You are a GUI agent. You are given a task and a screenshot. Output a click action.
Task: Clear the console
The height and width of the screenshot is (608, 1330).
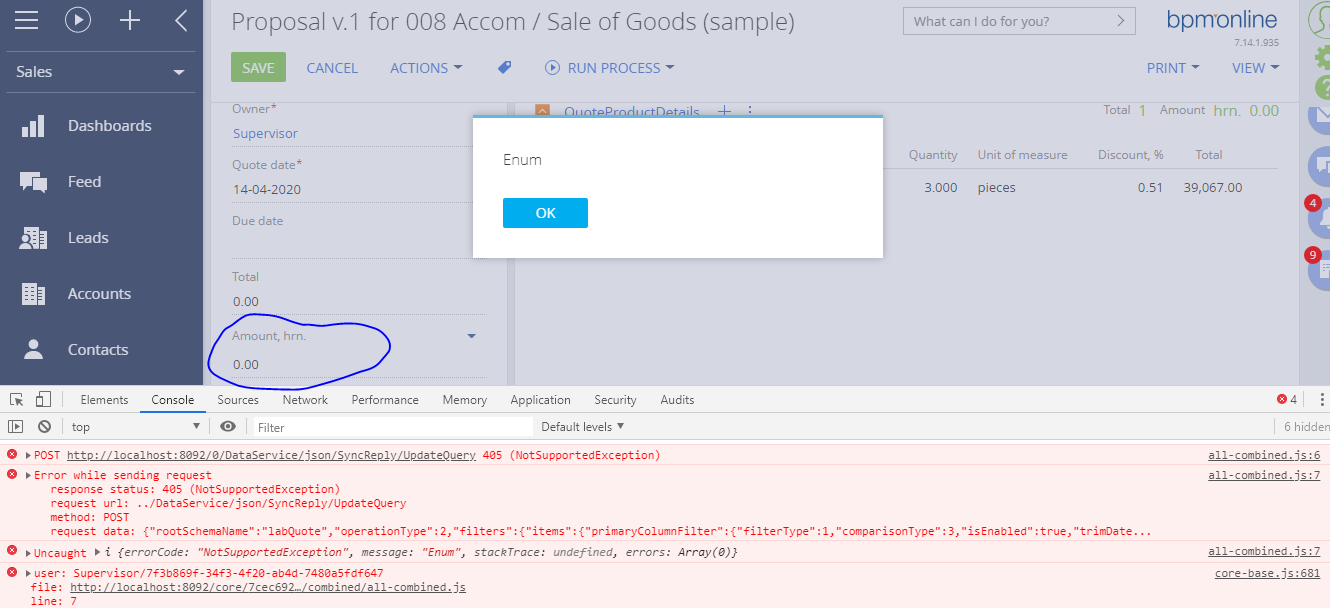point(44,426)
